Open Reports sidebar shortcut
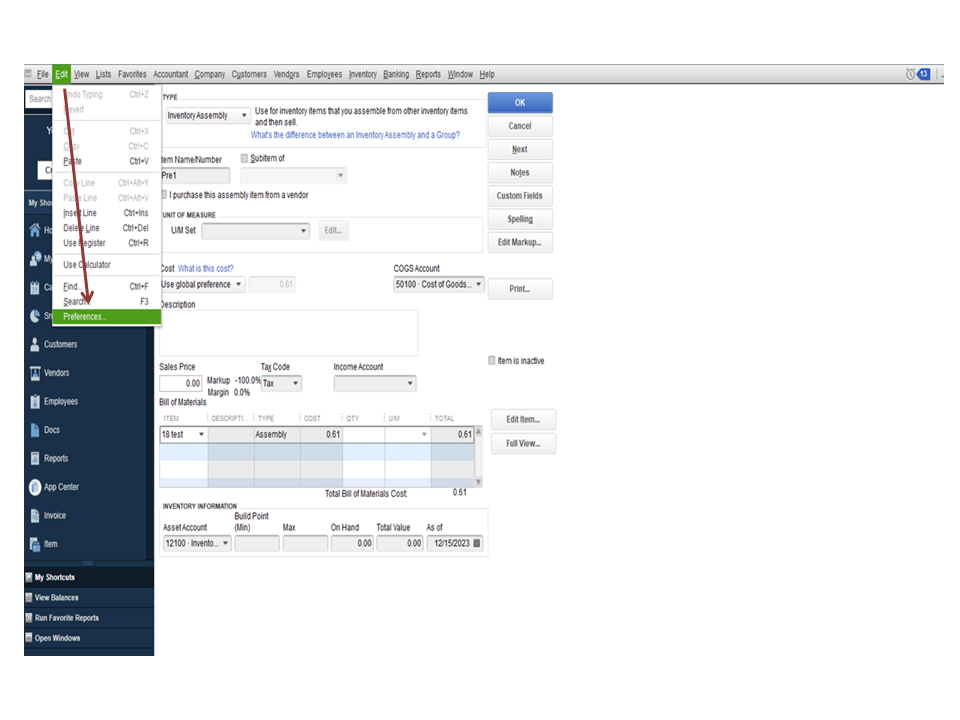960x720 pixels. [56, 459]
